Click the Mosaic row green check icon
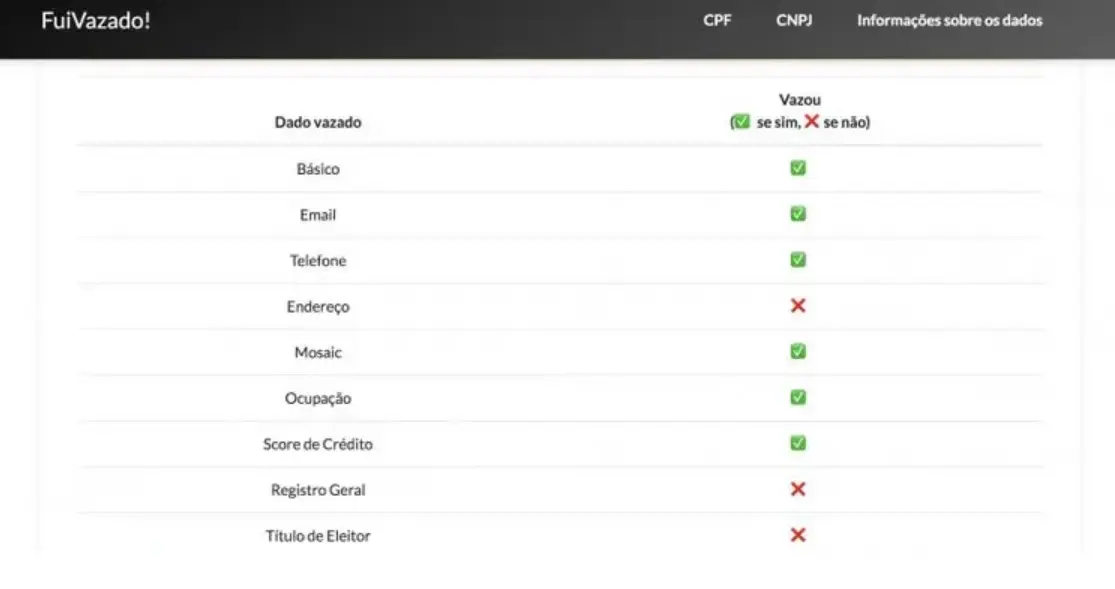Image resolution: width=1115 pixels, height=589 pixels. tap(798, 352)
